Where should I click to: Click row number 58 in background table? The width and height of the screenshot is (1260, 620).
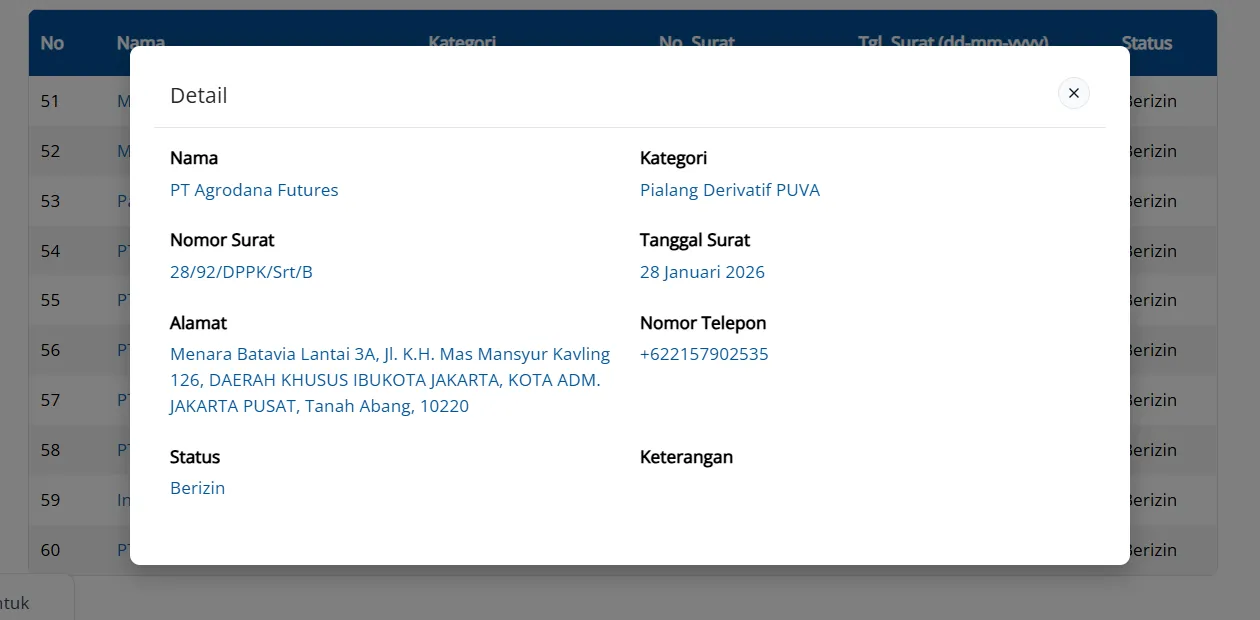[x=50, y=450]
